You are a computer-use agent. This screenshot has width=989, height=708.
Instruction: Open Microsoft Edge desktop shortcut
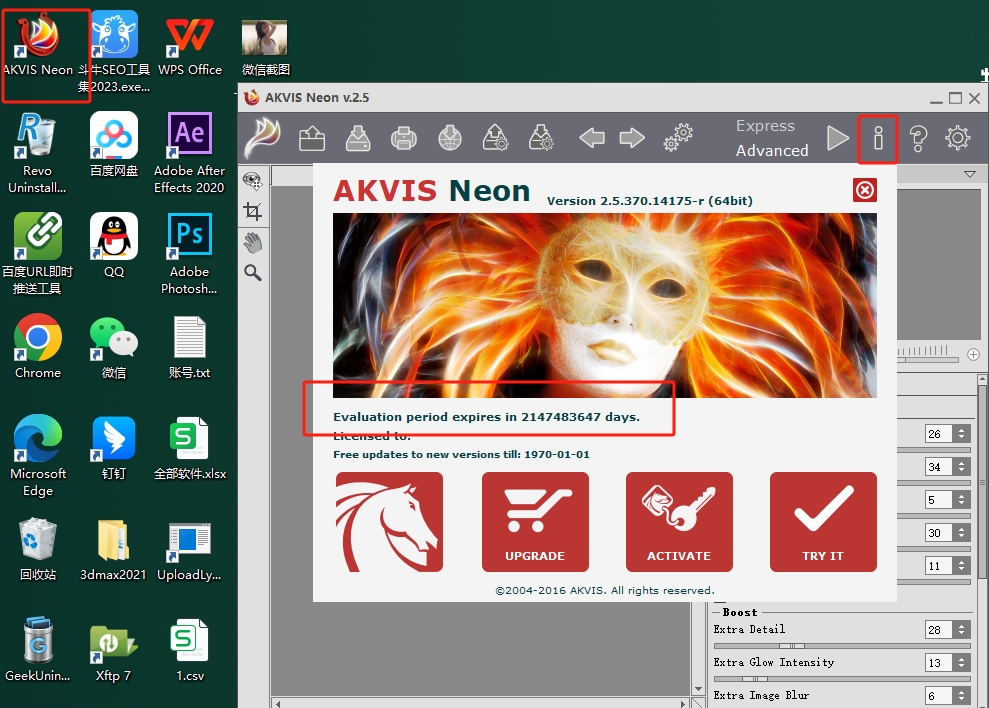(x=38, y=456)
